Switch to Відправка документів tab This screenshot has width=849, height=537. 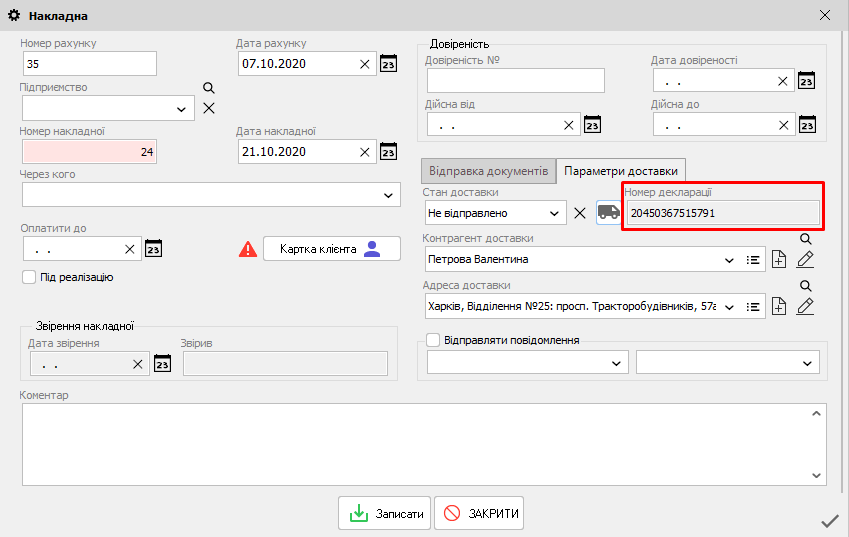pyautogui.click(x=487, y=171)
